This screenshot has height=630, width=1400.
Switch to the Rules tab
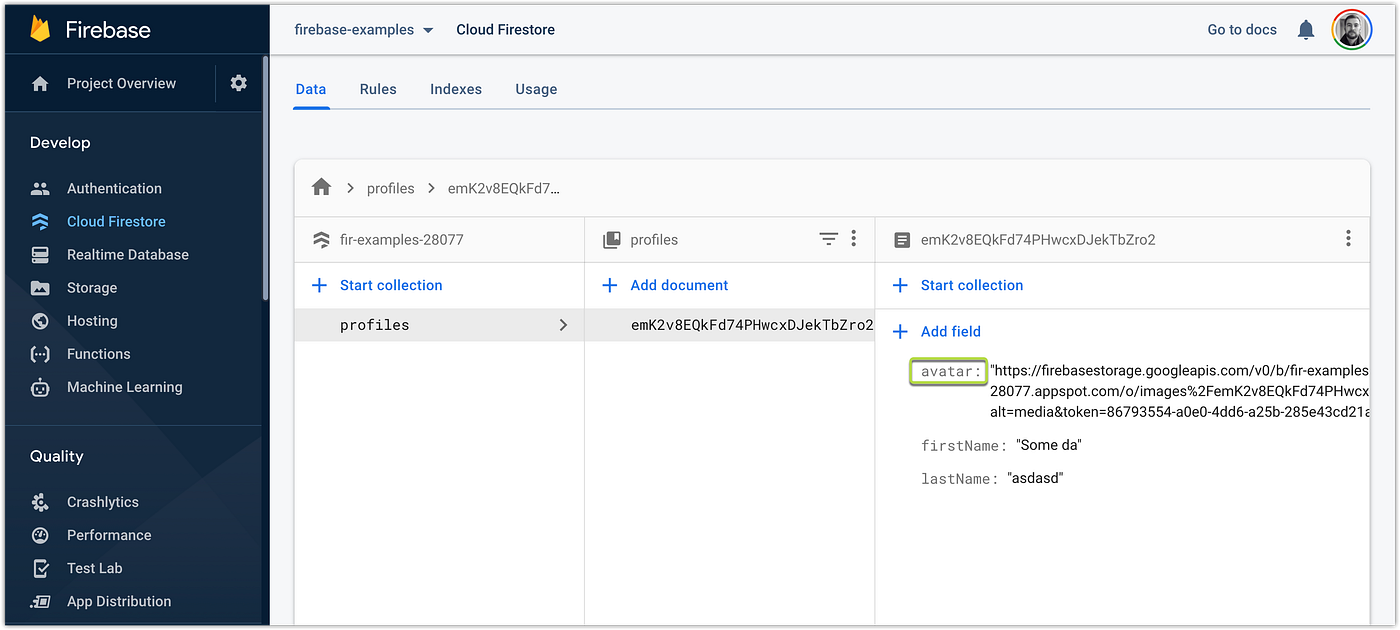coord(378,89)
